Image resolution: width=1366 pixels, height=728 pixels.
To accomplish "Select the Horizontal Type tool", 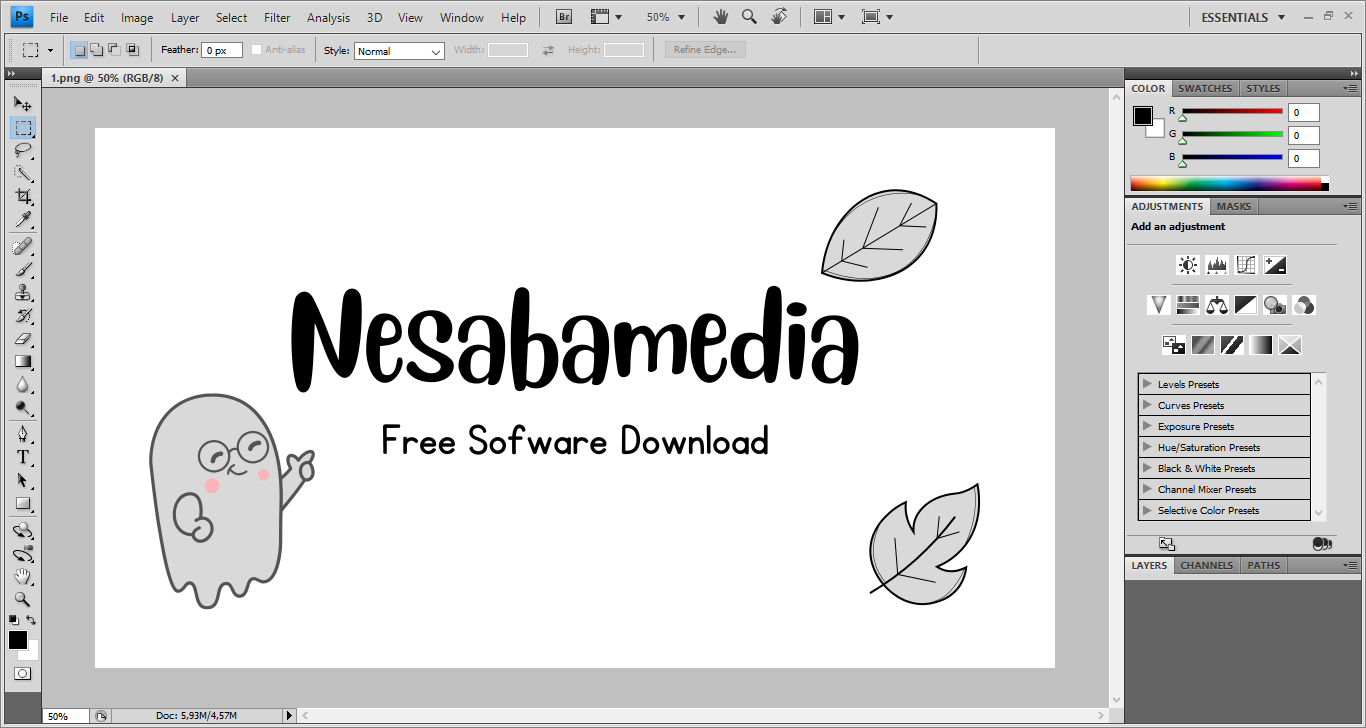I will click(x=22, y=457).
